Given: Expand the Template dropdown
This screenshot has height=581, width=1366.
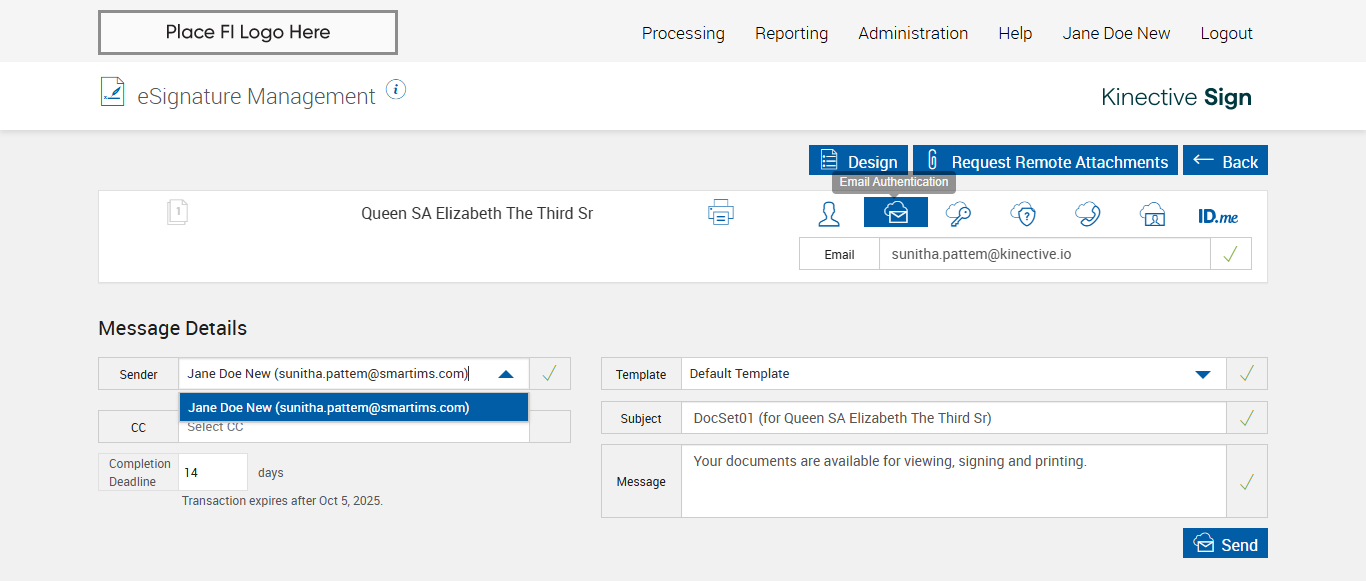Looking at the screenshot, I should [x=1203, y=374].
